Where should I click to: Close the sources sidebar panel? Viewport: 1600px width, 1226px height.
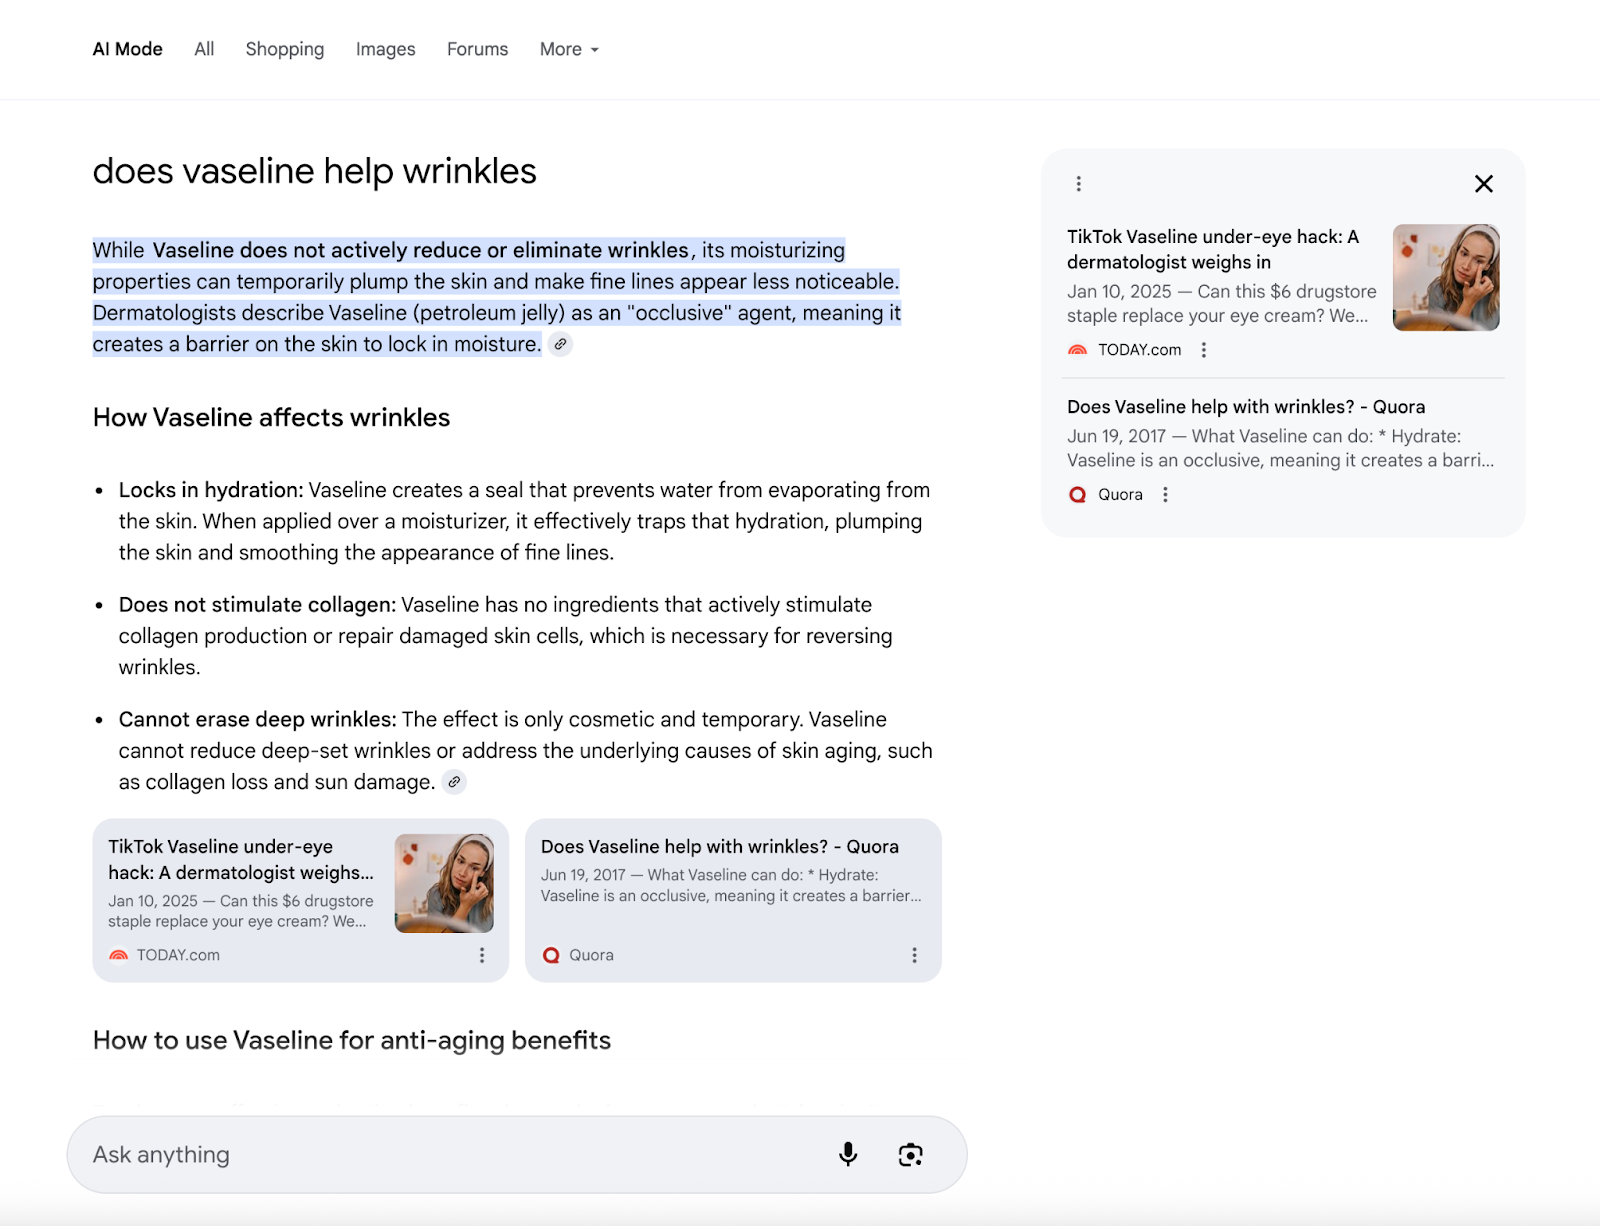[1484, 184]
